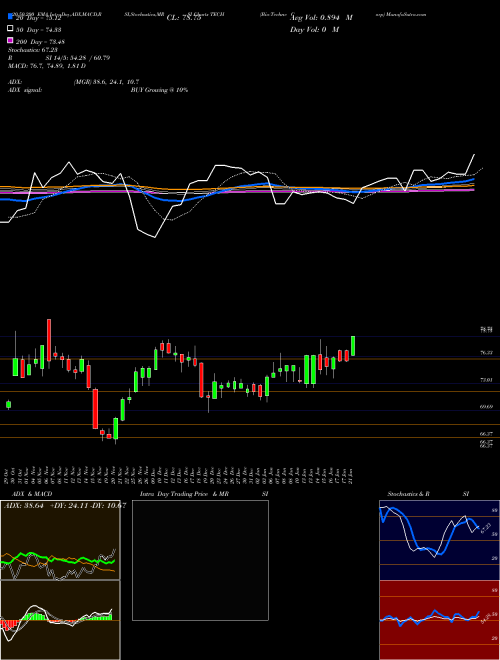Click the 73.01 price axis label

pyautogui.click(x=487, y=380)
